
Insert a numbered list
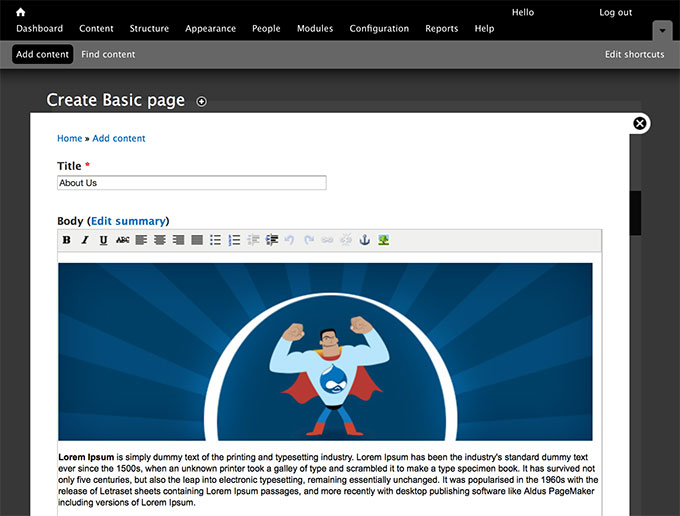click(x=234, y=240)
